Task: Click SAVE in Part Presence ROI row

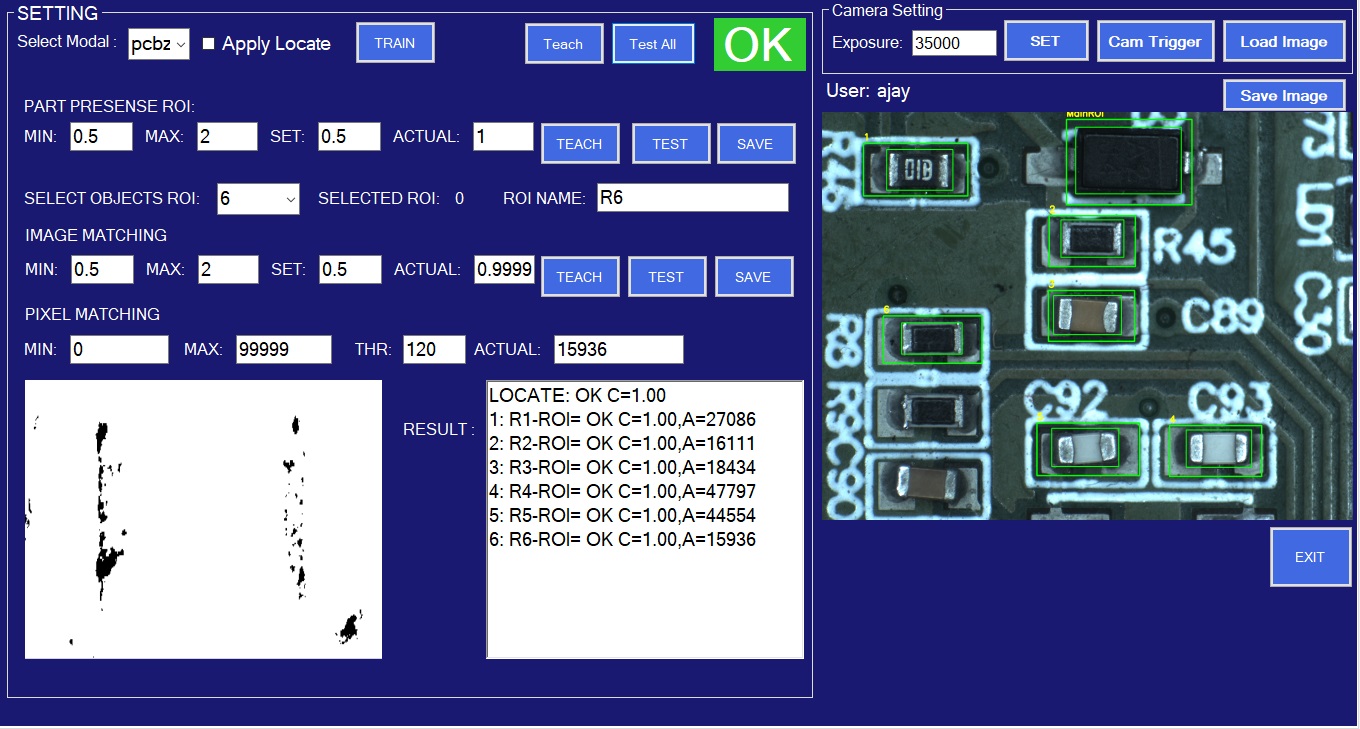Action: coord(755,144)
